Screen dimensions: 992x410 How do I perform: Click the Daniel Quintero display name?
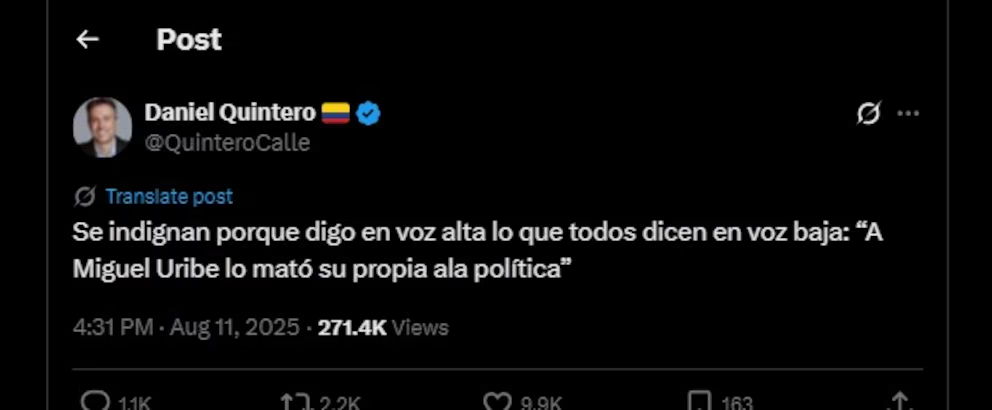[230, 113]
